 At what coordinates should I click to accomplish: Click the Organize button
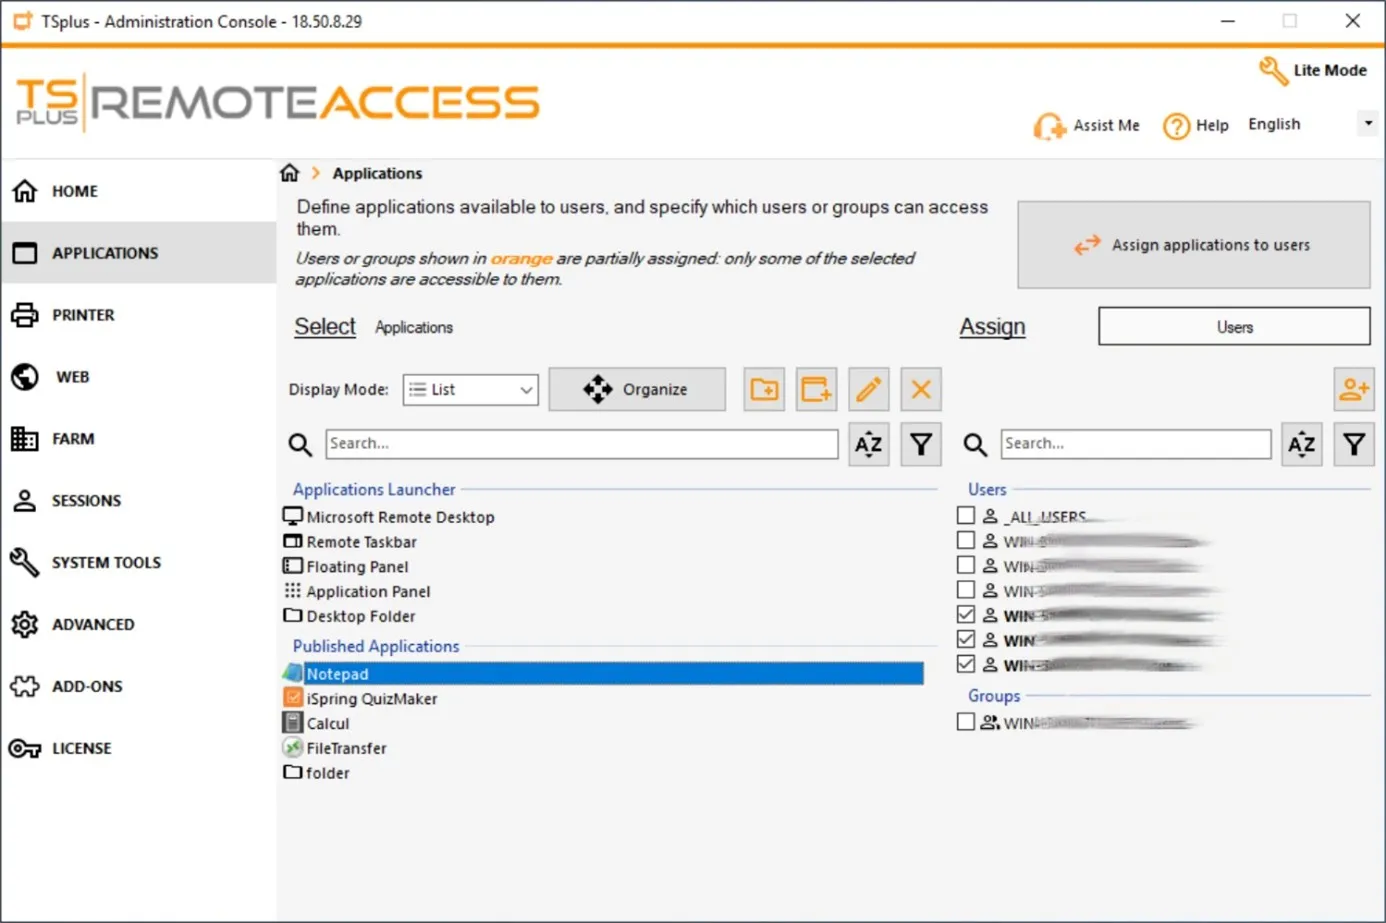[x=637, y=390]
